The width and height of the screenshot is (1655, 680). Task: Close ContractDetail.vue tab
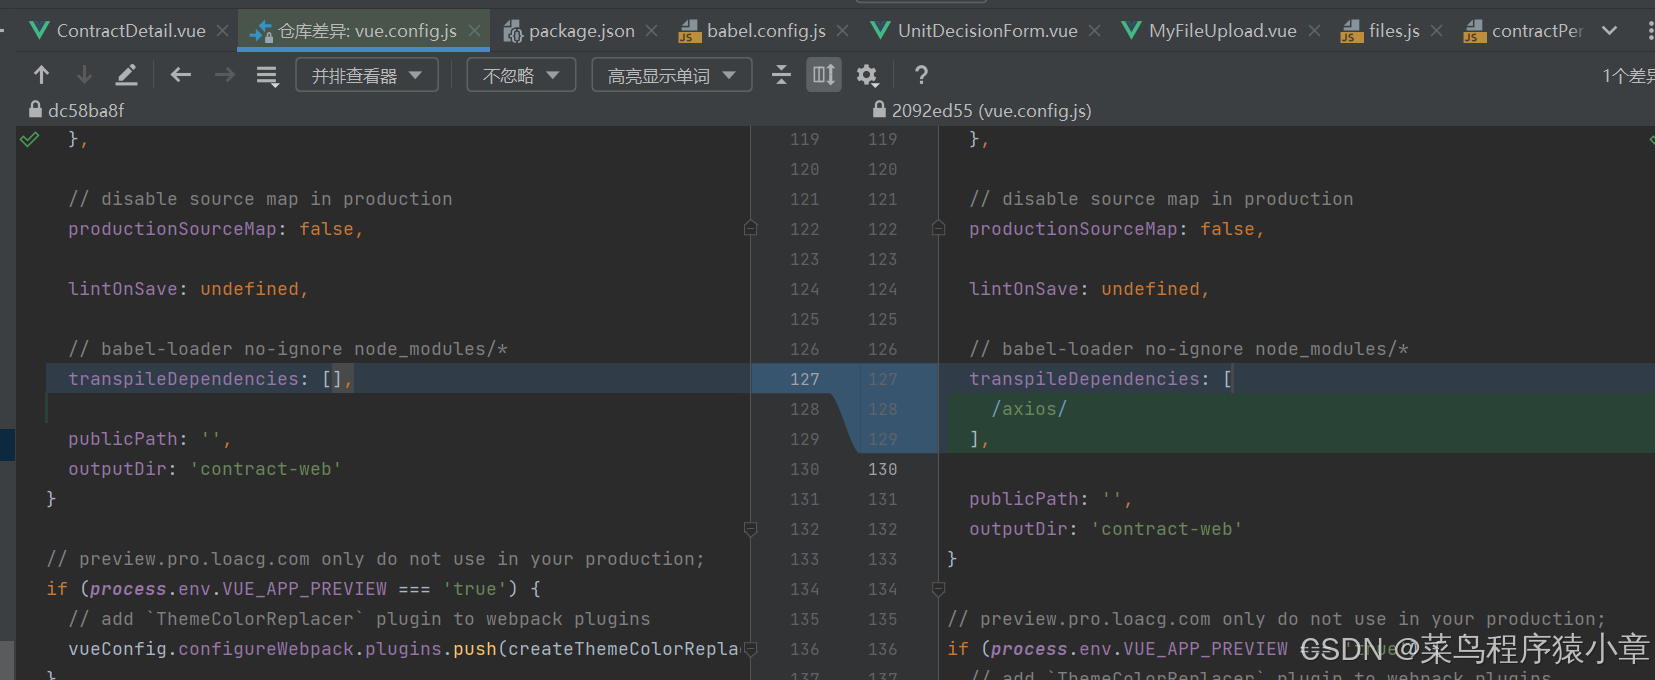[x=223, y=31]
